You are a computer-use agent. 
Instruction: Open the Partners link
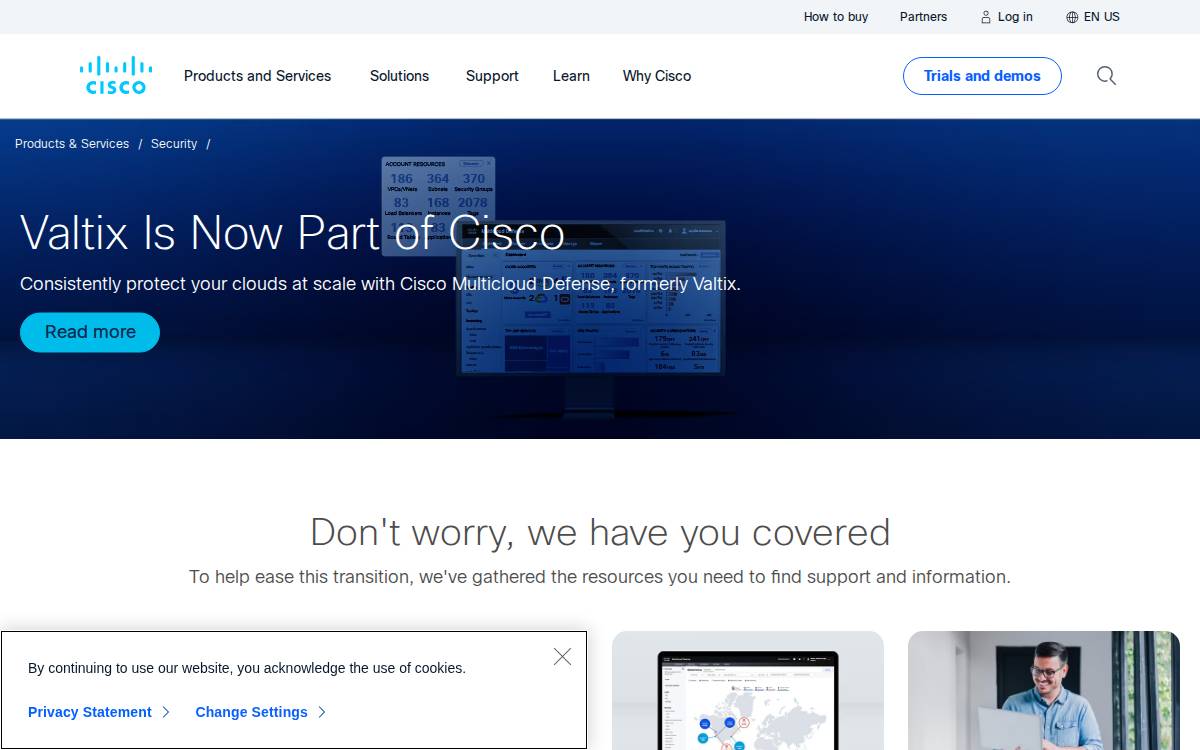(x=923, y=17)
